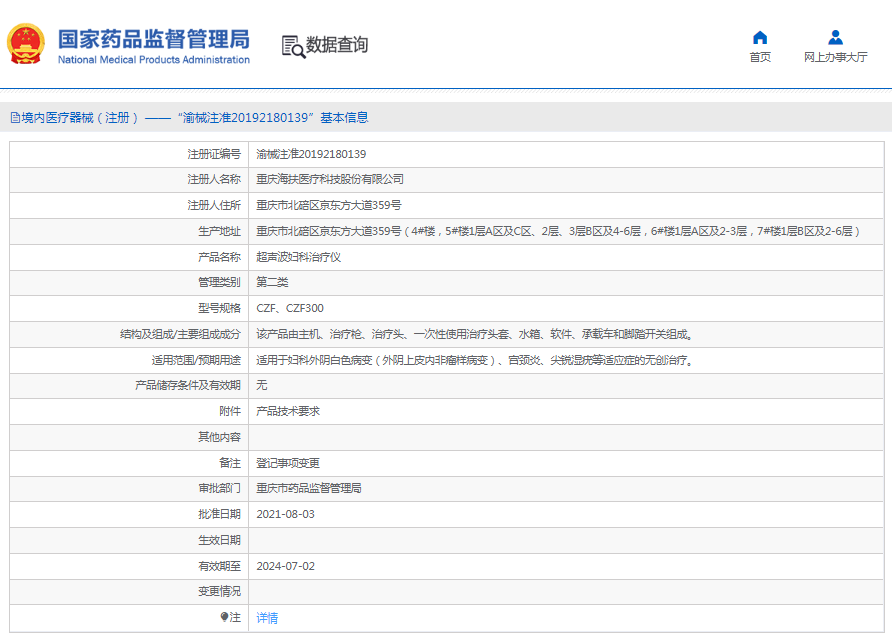Click the 数据查询 magnifier document icon

click(x=292, y=46)
